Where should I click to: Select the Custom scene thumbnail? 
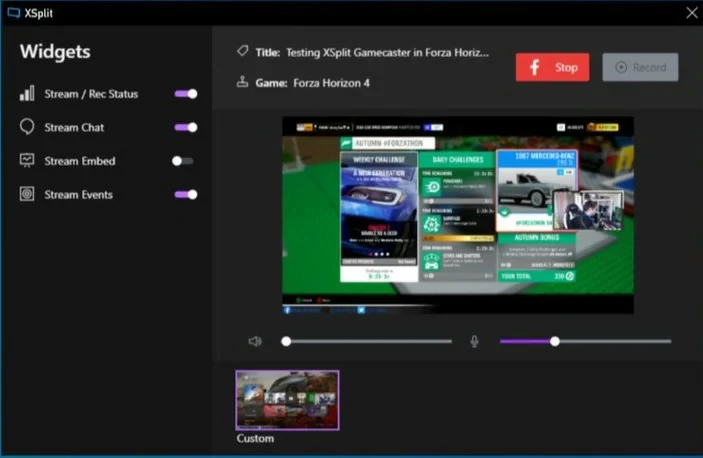(287, 400)
